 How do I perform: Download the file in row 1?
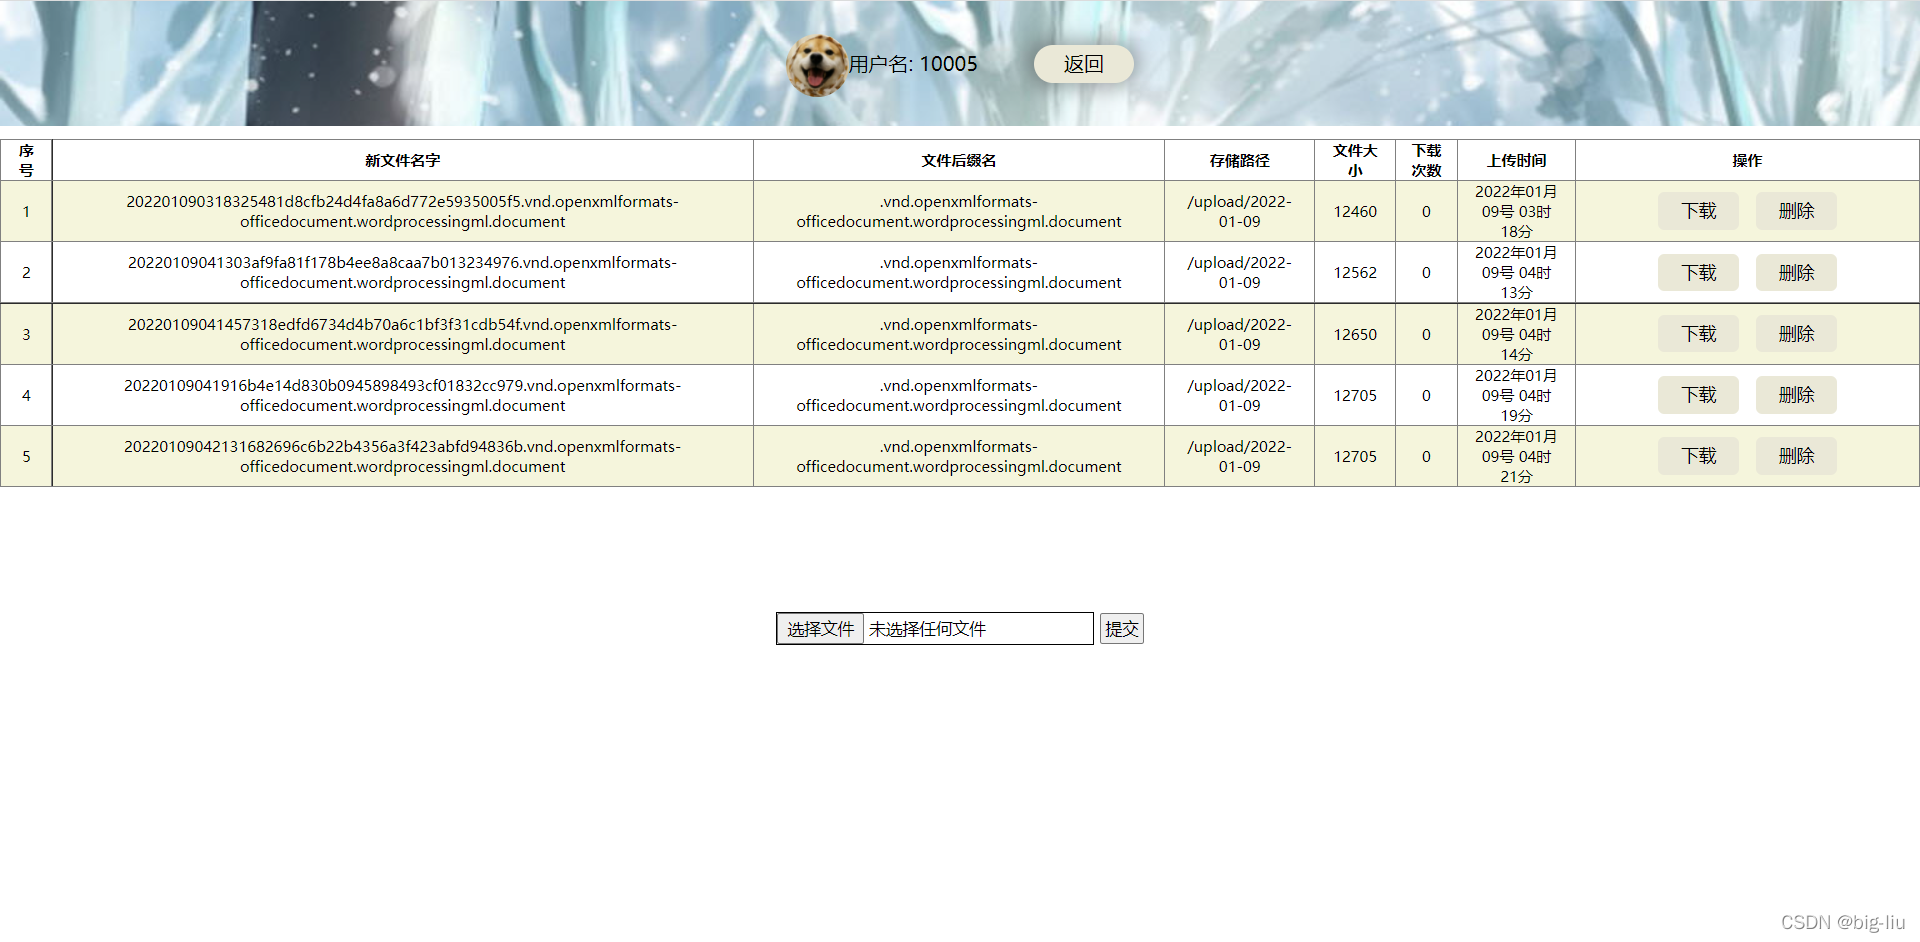coord(1698,211)
